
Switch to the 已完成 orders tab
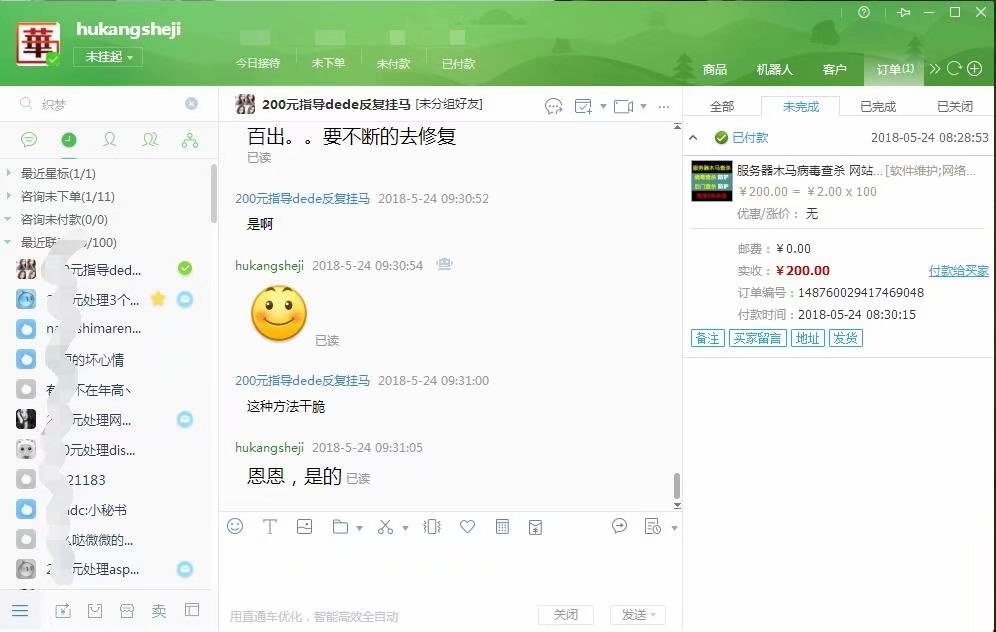tap(878, 106)
